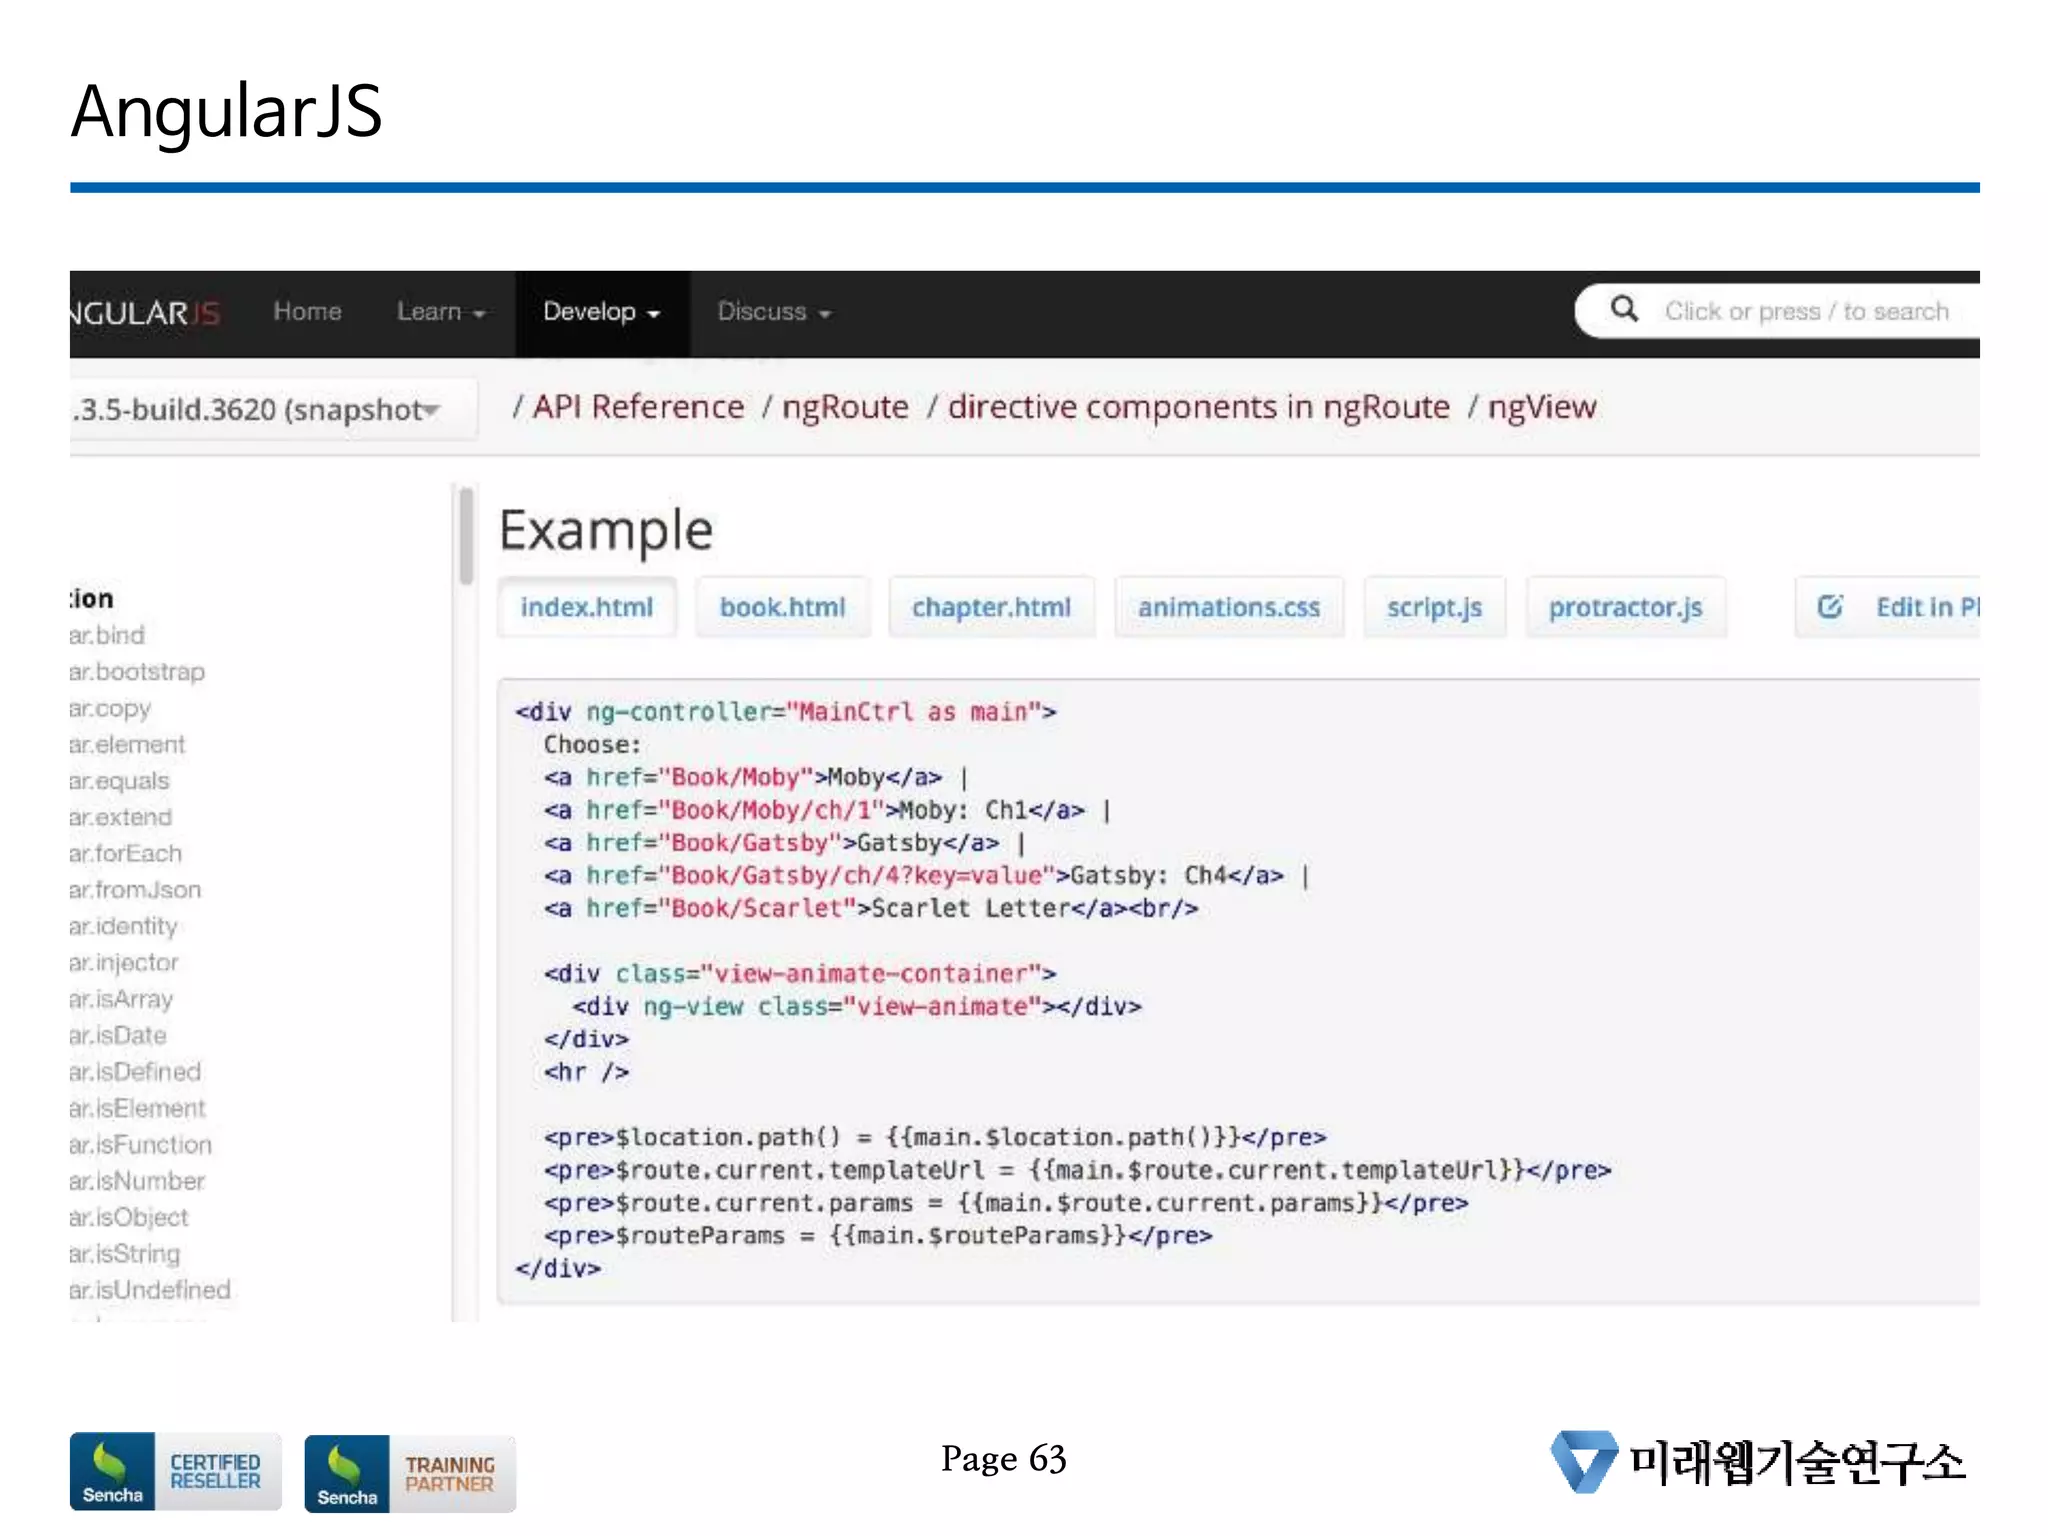
Task: Switch to the script.js tab
Action: click(x=1434, y=607)
